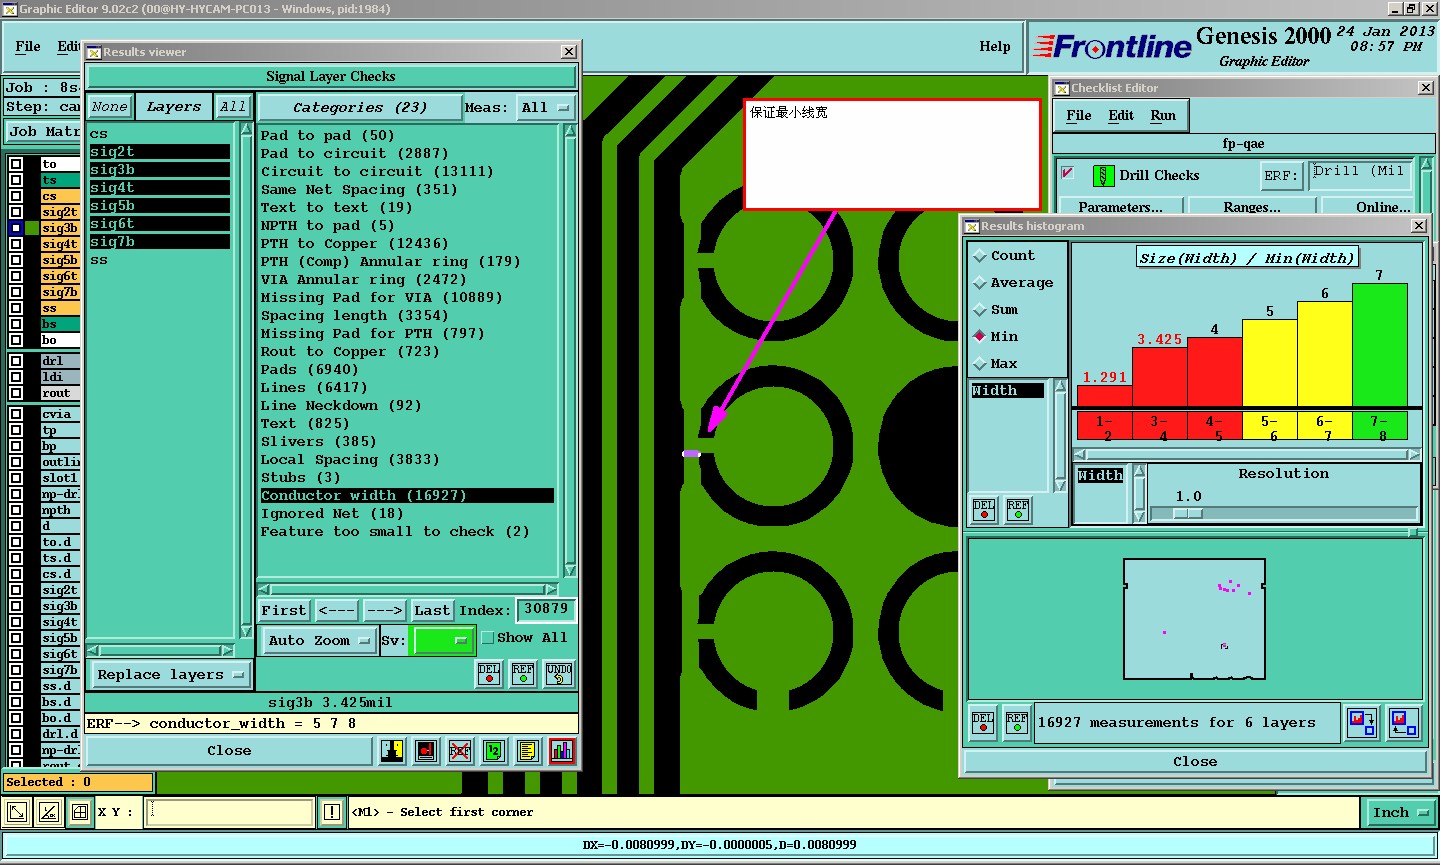The image size is (1440, 865).
Task: Open the Replace layers dropdown
Action: click(170, 675)
